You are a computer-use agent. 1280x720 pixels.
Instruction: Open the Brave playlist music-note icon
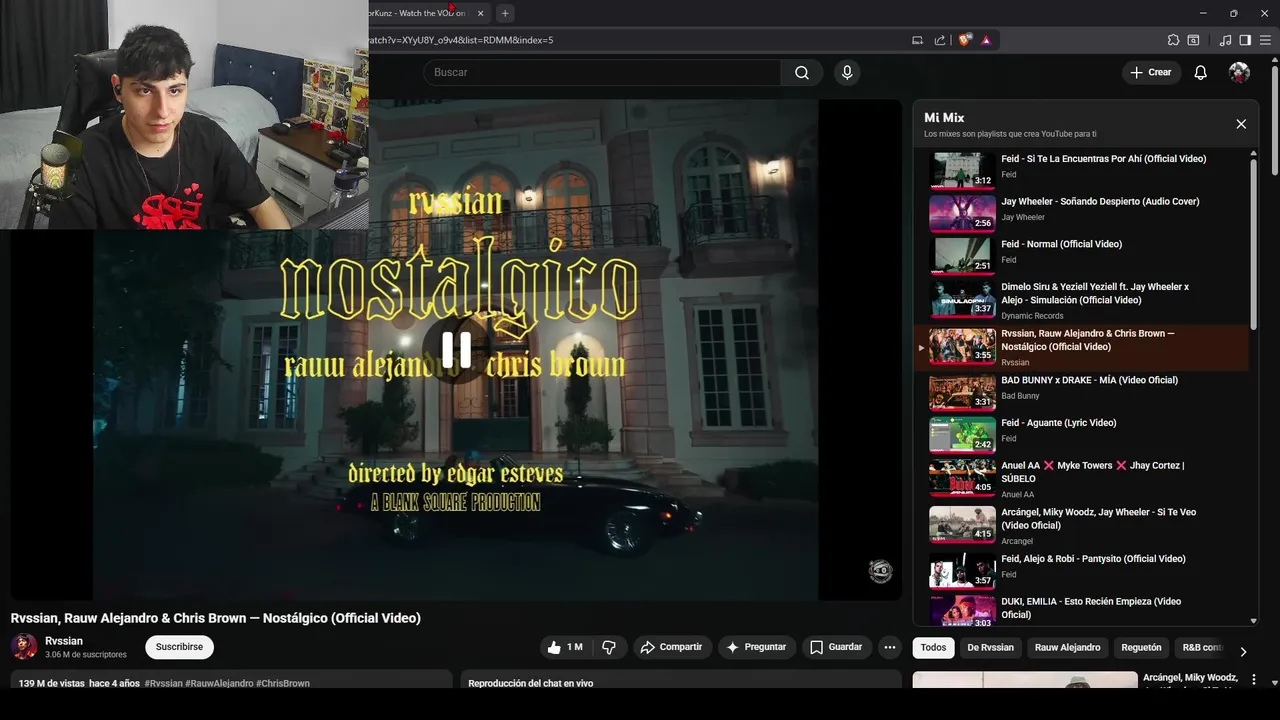[x=1225, y=40]
